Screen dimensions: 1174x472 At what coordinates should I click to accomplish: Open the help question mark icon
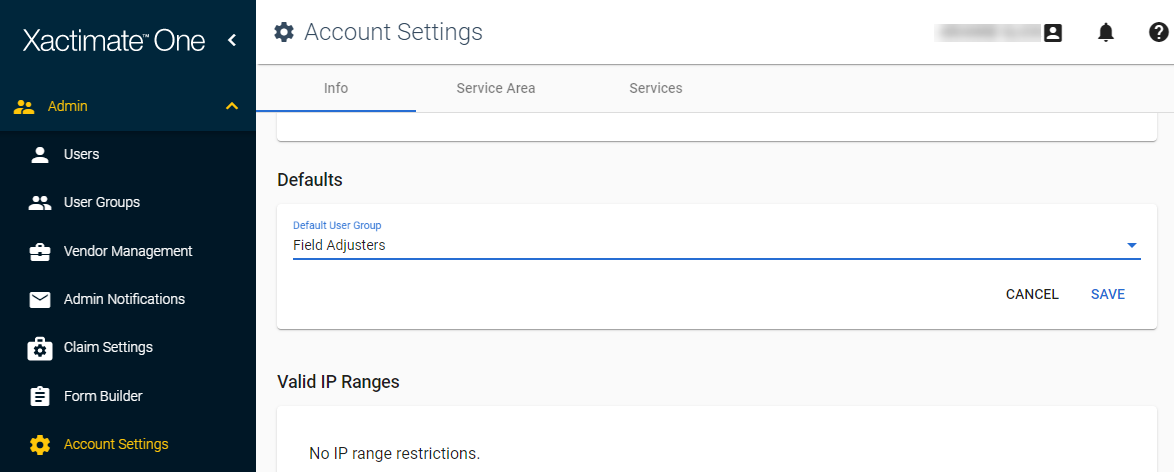(x=1158, y=32)
